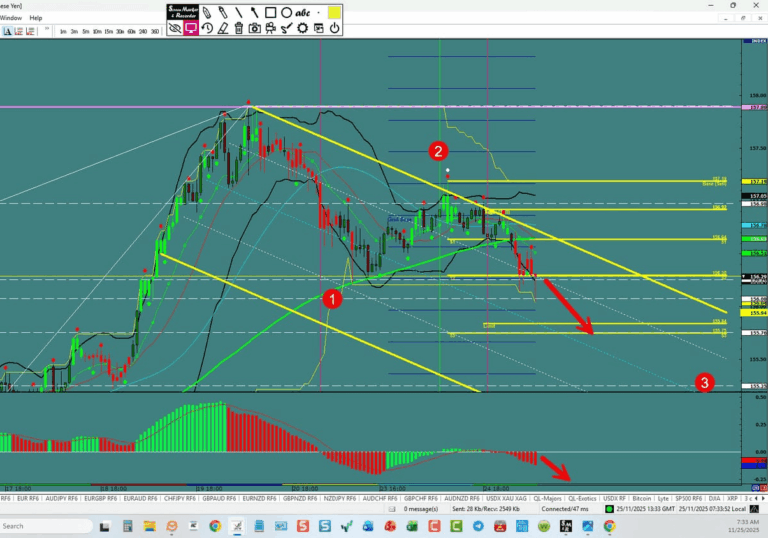768x538 pixels.
Task: Start recording with the video camera icon
Action: point(270,28)
